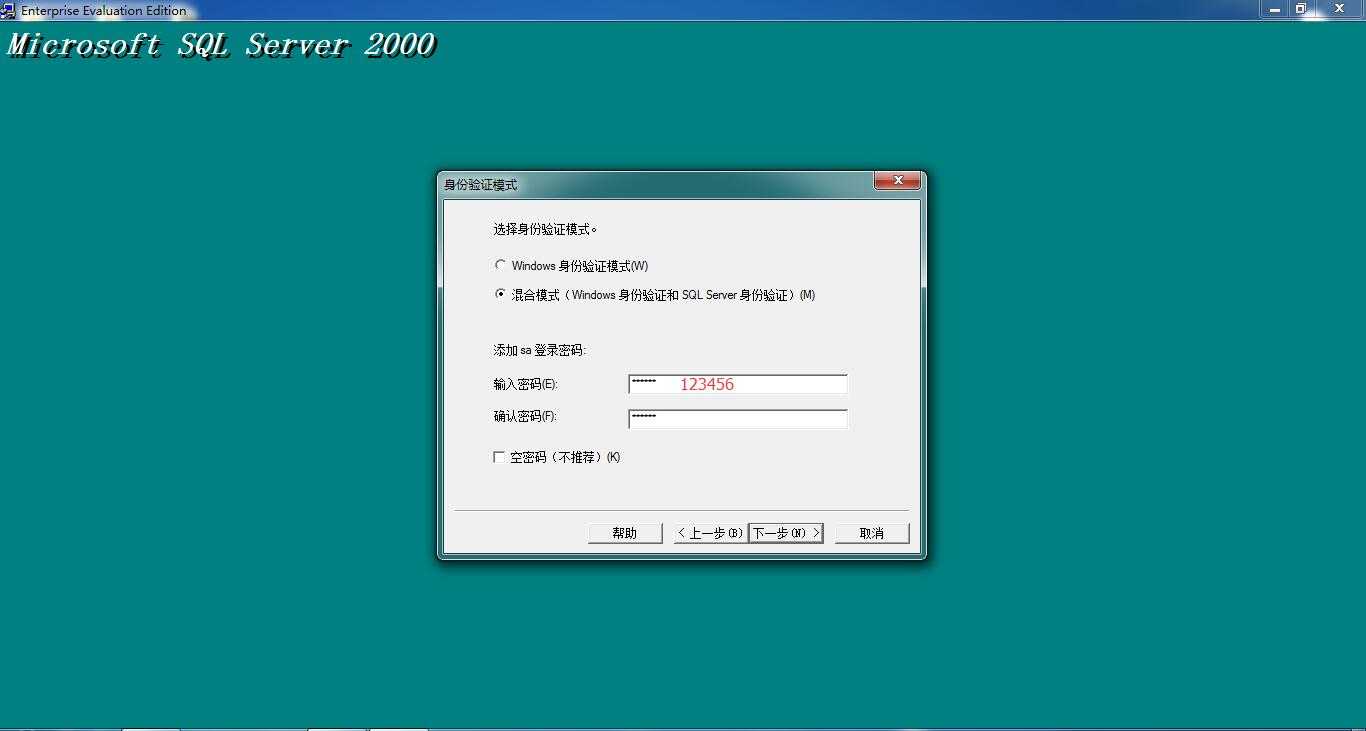Image resolution: width=1366 pixels, height=731 pixels.
Task: Click the 身份验证模式 dialog title text
Action: (x=481, y=185)
